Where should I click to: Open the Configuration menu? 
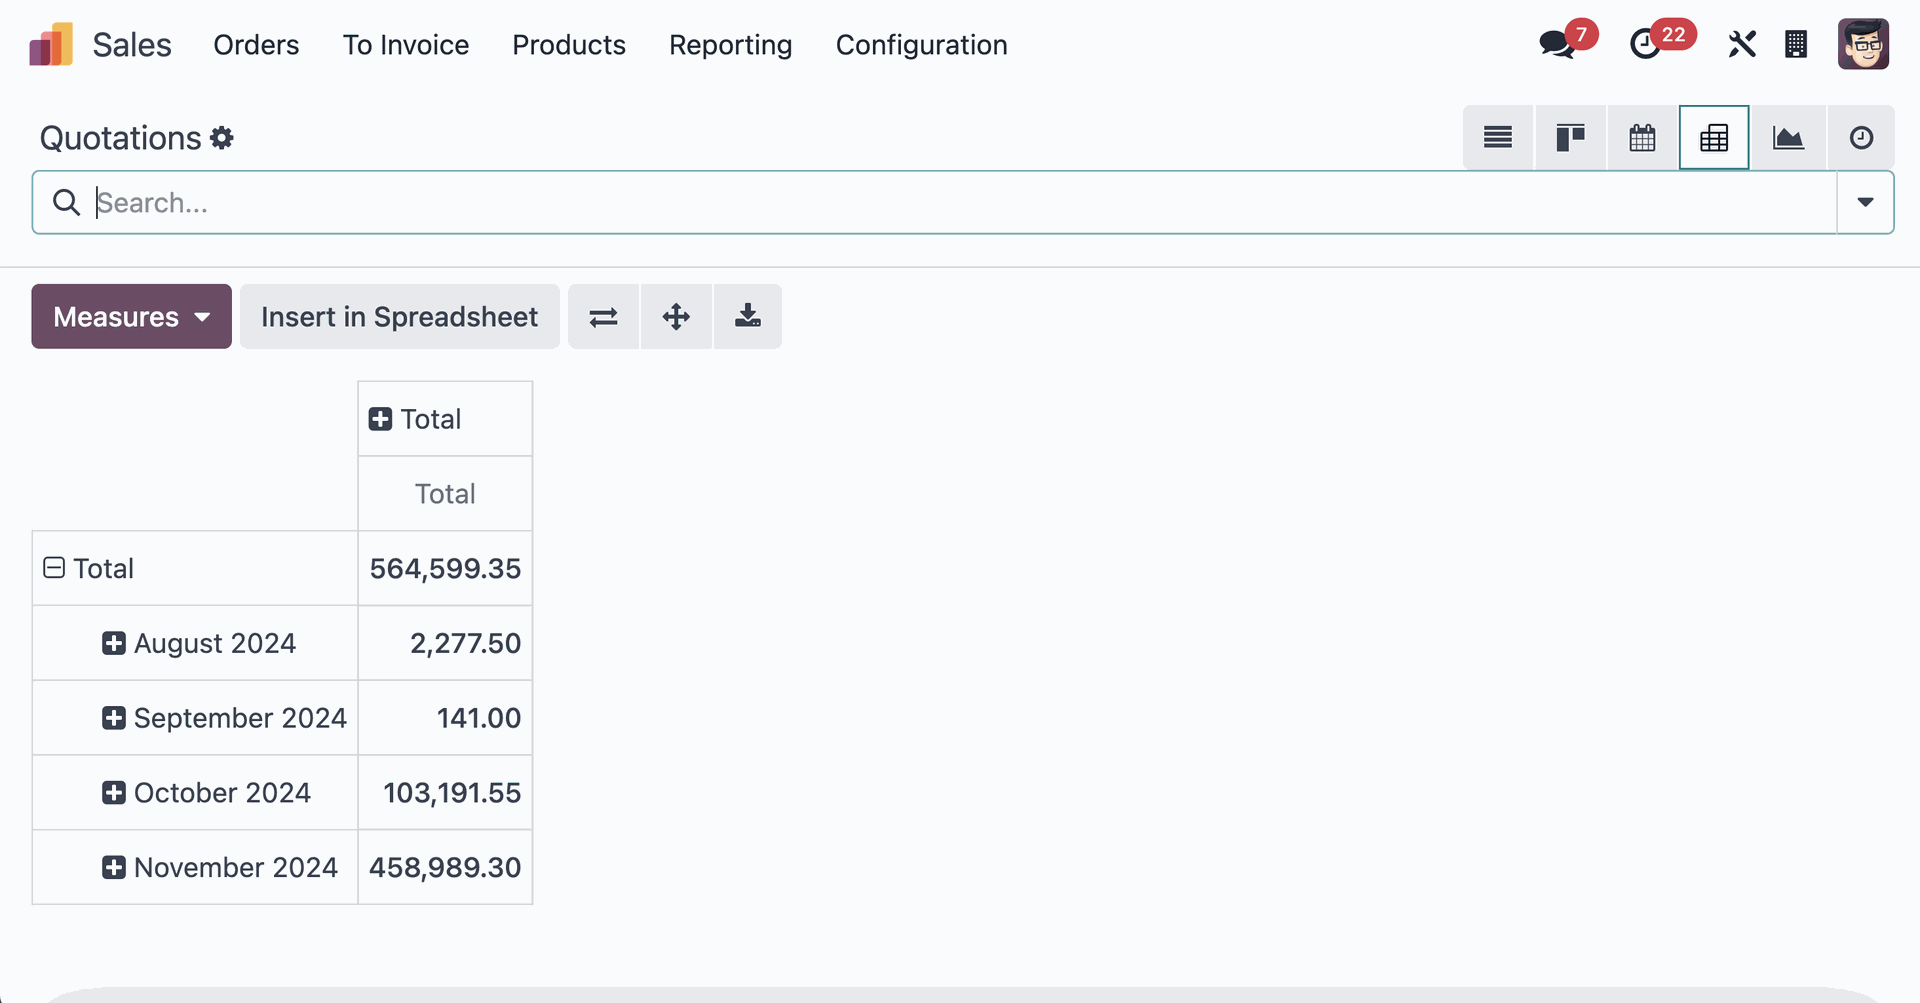(x=921, y=45)
